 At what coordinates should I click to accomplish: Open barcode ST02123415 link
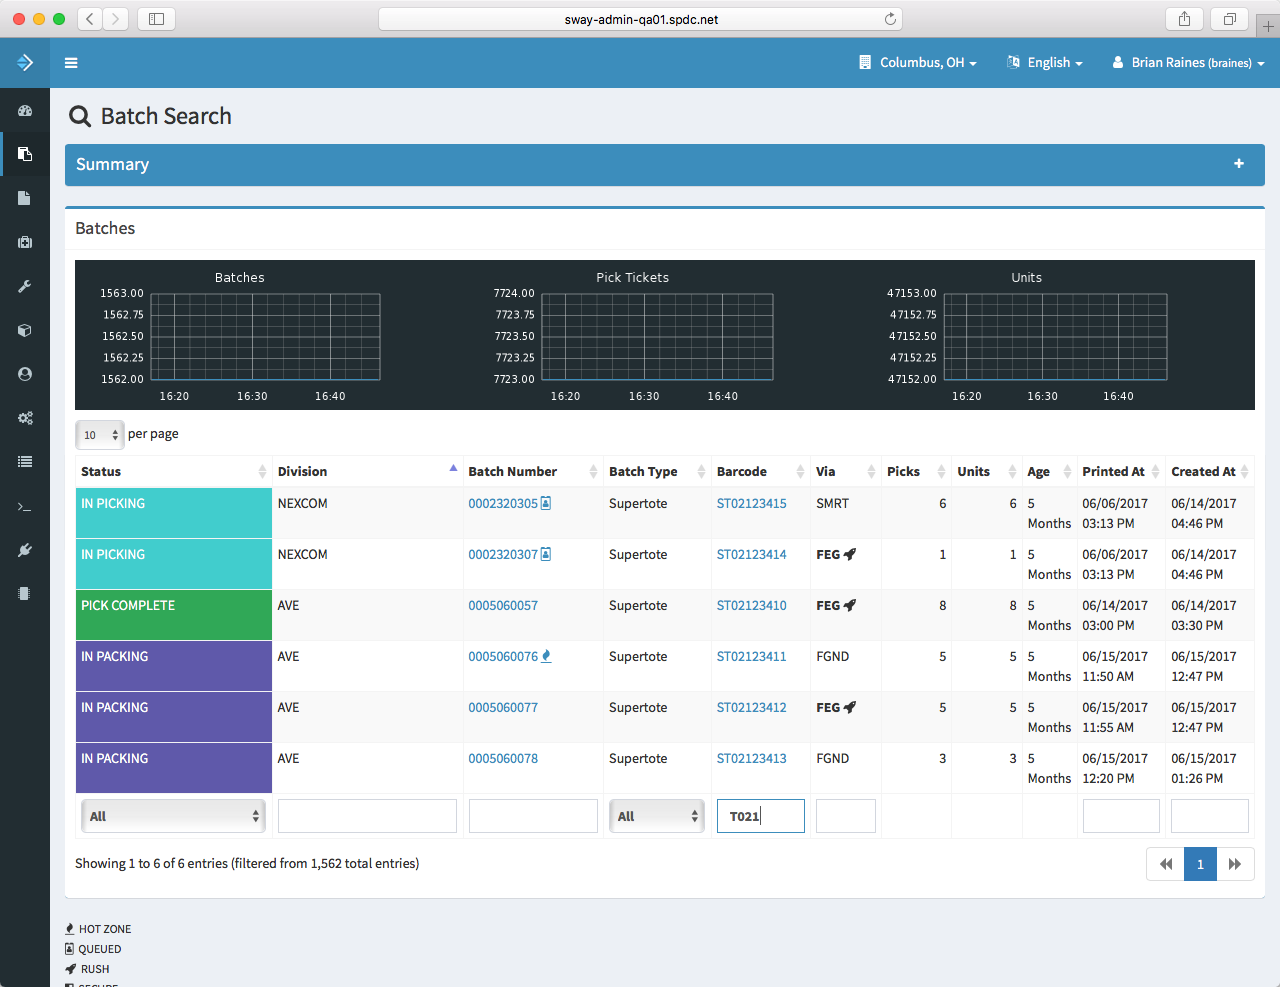751,503
